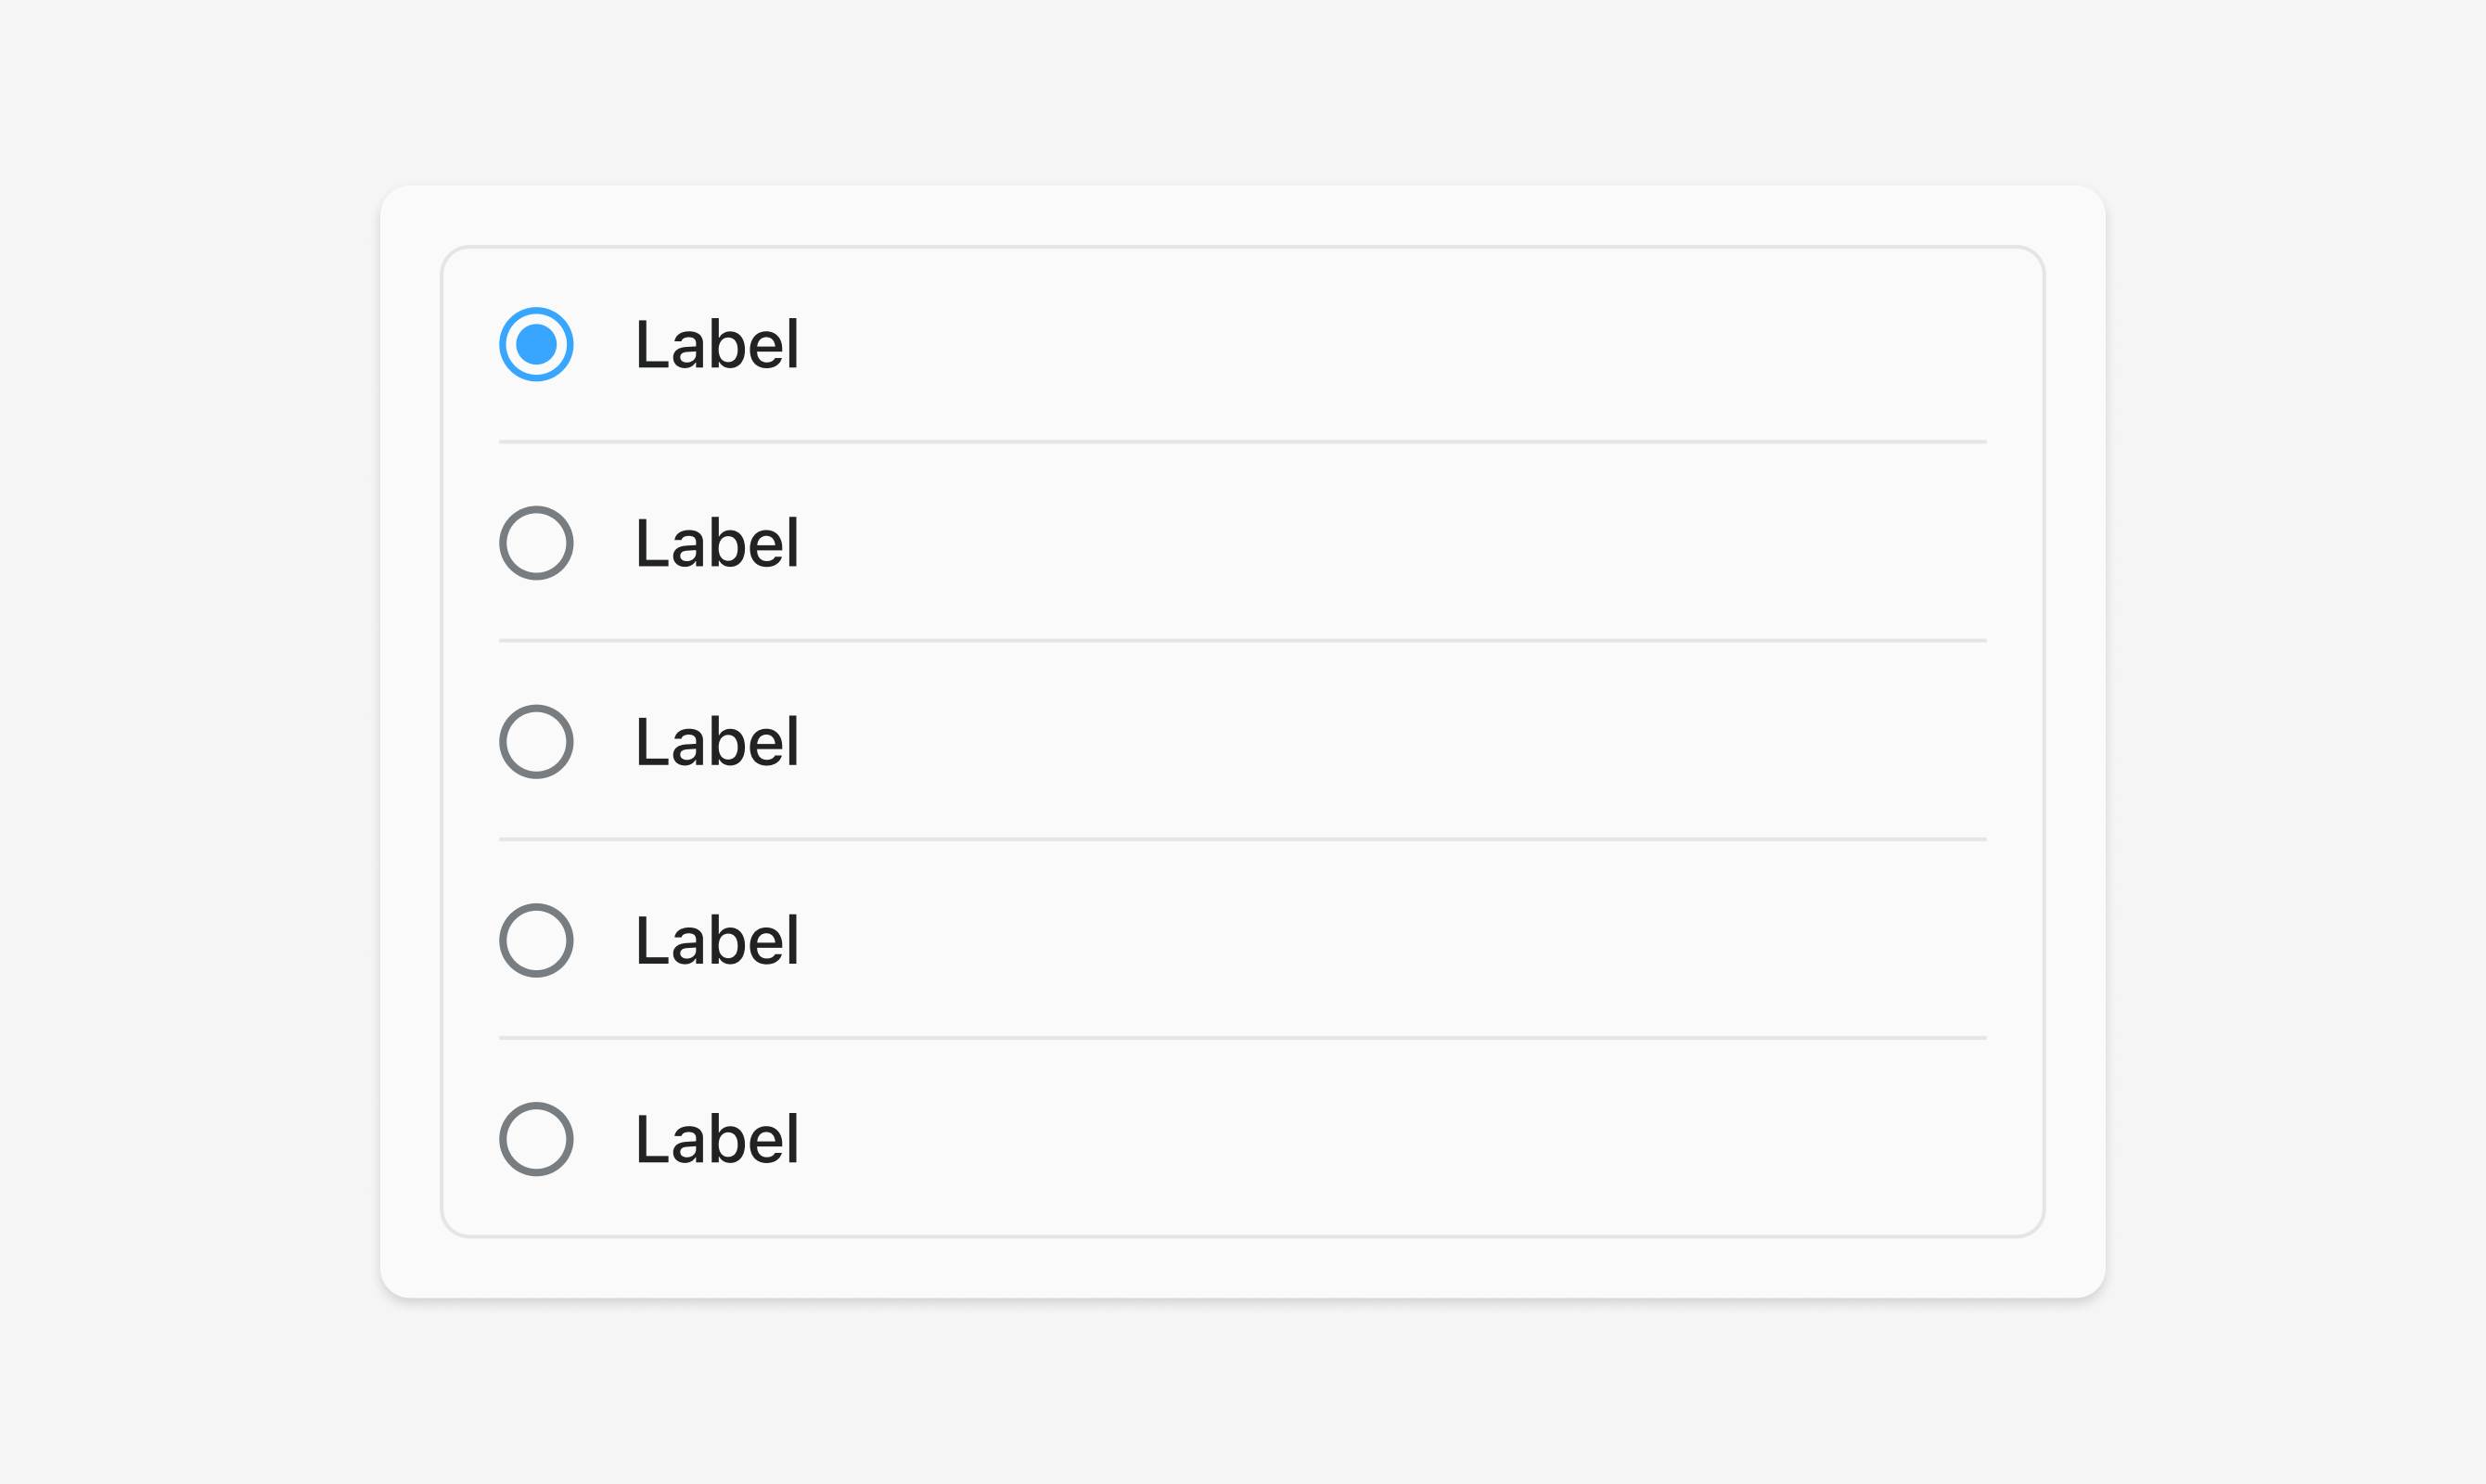Click the divider between the third and fourth options
Viewport: 2486px width, 1484px height.
[1242, 839]
